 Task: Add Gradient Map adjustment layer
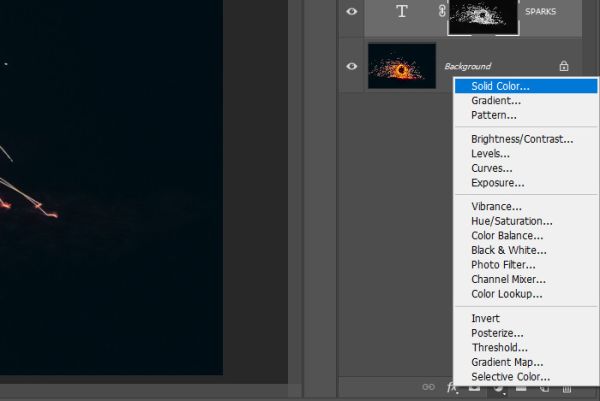(526, 362)
